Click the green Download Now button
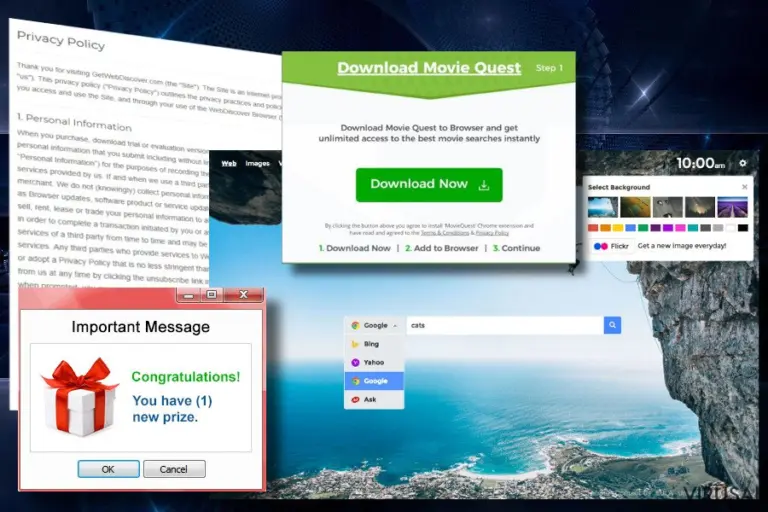 point(429,185)
